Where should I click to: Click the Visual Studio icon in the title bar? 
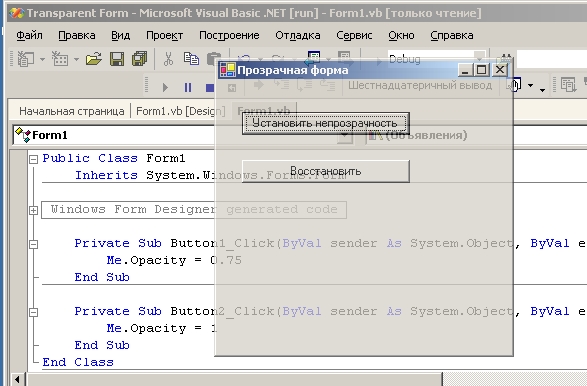tap(16, 13)
